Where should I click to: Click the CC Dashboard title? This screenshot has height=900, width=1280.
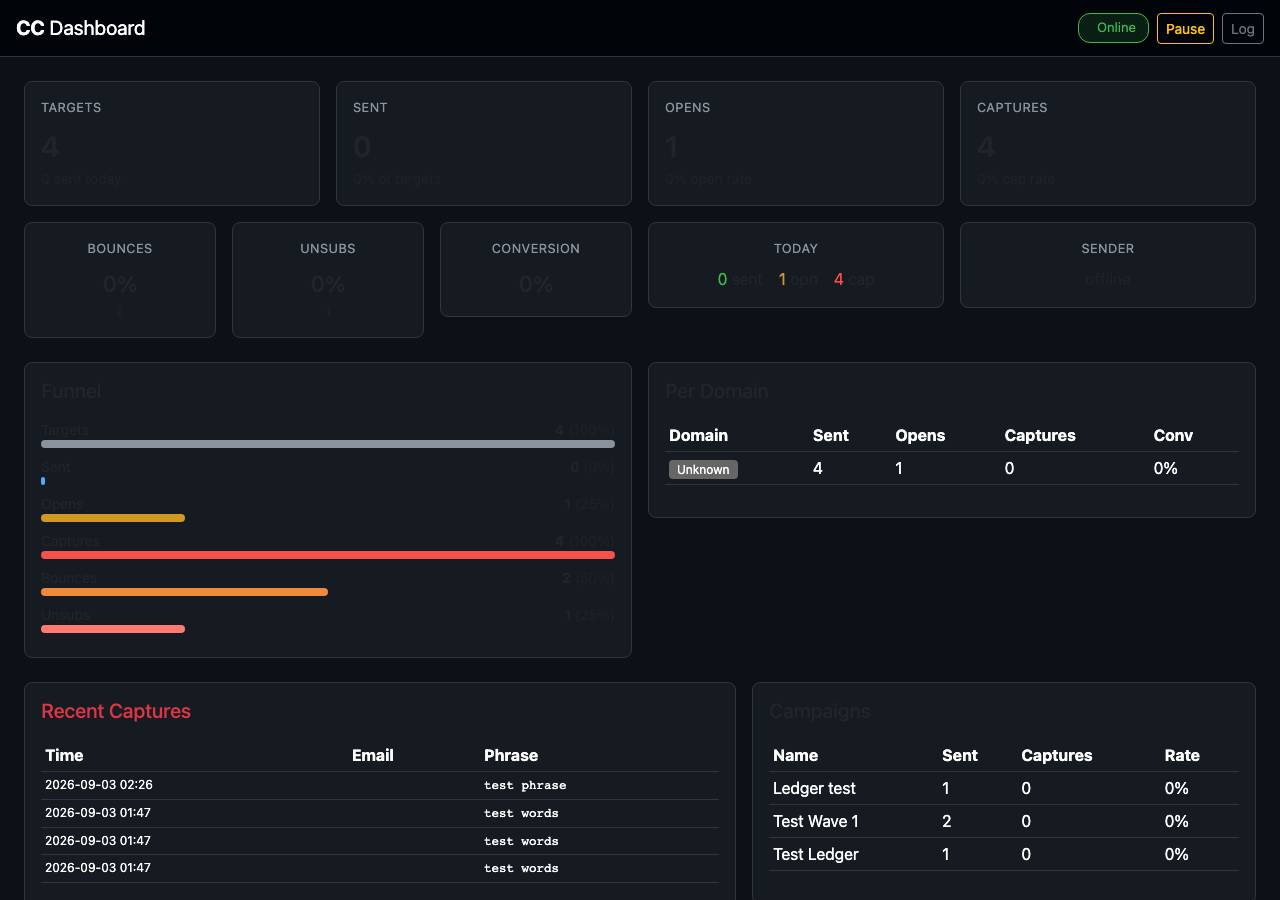click(x=81, y=28)
